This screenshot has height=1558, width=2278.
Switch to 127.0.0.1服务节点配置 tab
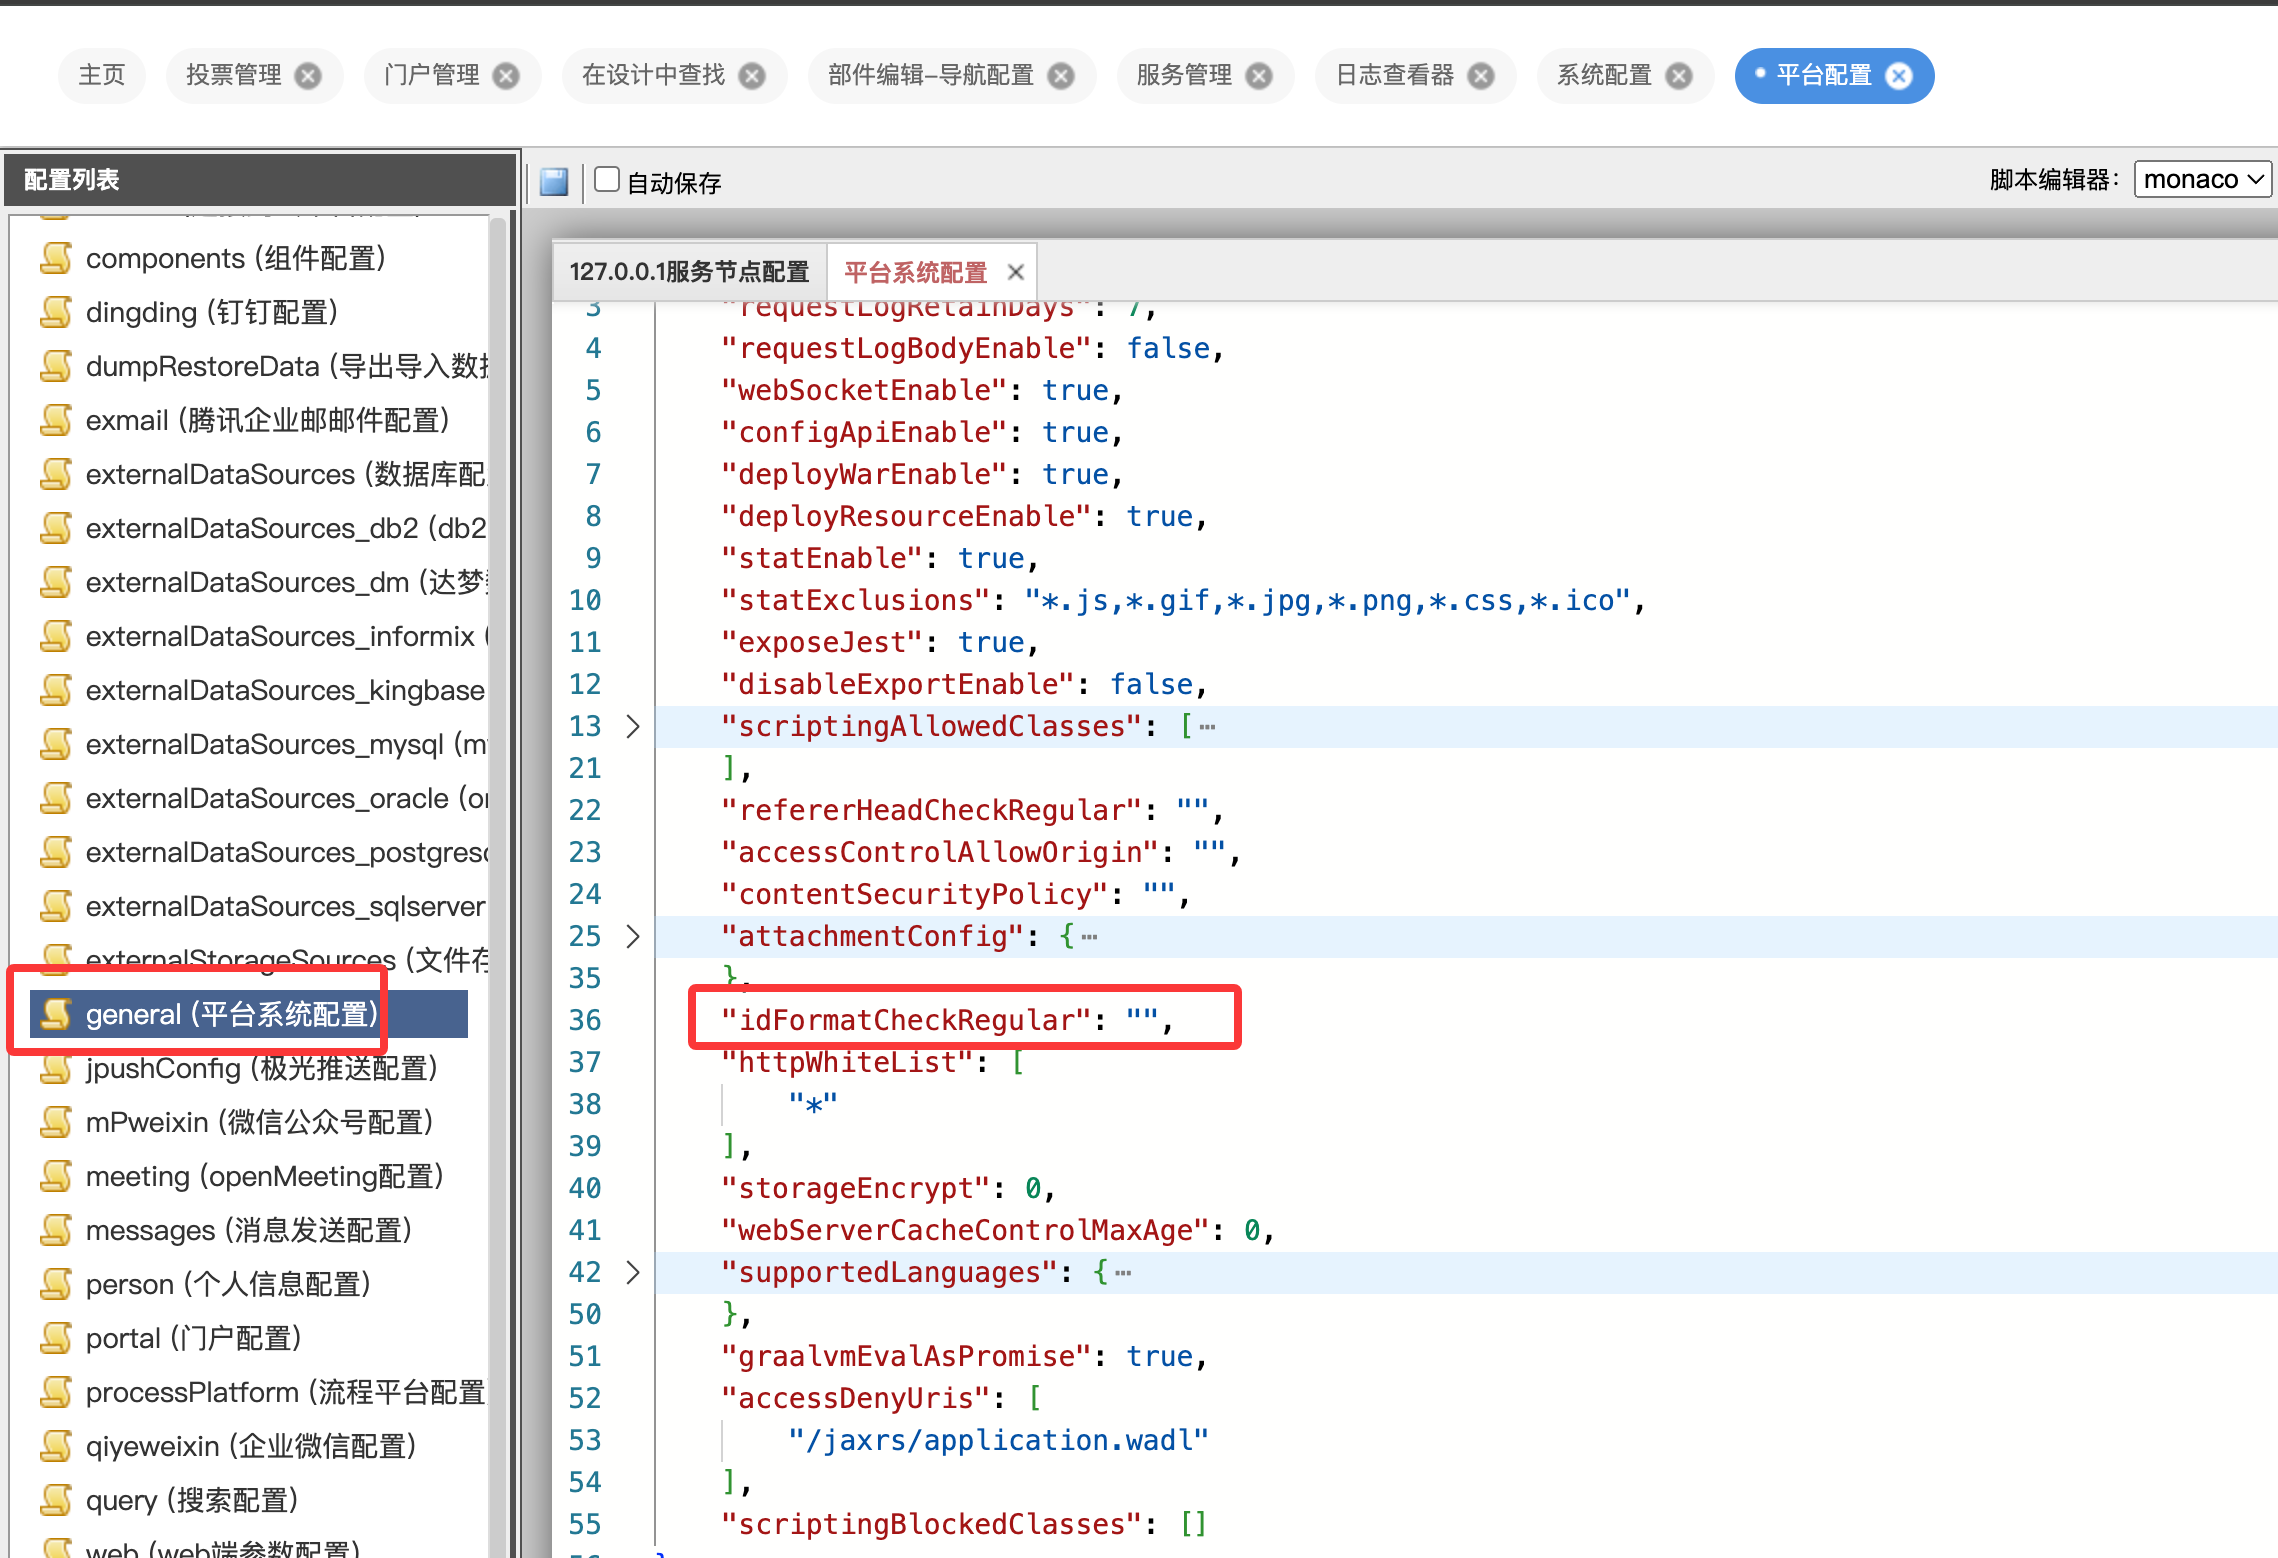click(689, 272)
